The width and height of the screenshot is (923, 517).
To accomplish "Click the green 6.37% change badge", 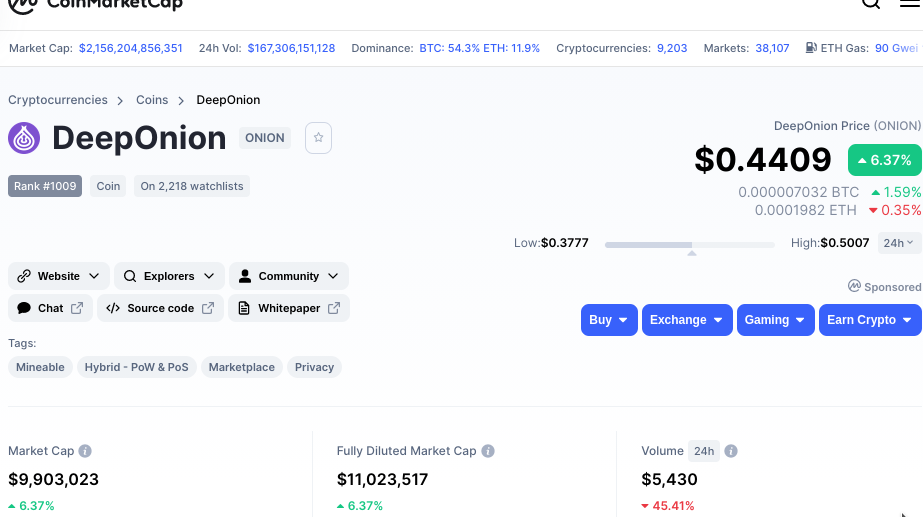I will [x=885, y=160].
